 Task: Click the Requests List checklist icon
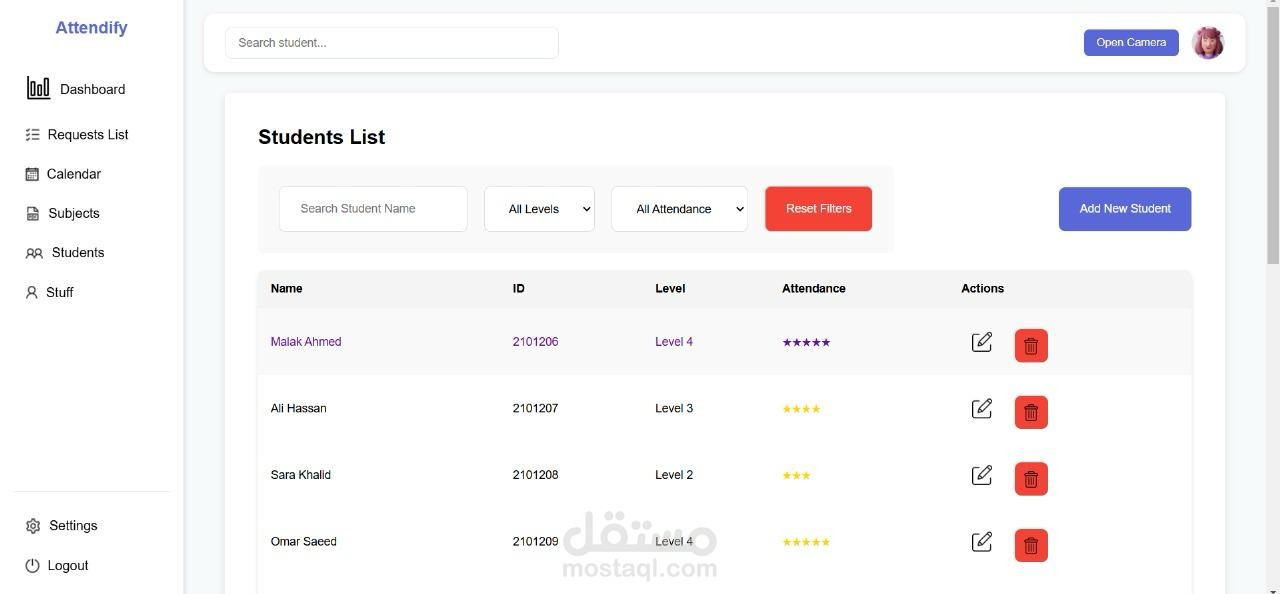tap(33, 134)
